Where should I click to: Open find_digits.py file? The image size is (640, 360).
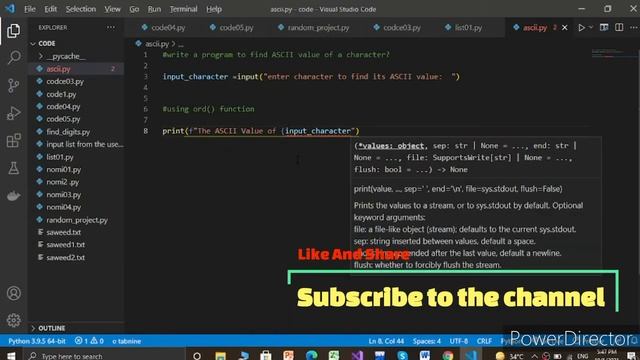click(68, 132)
